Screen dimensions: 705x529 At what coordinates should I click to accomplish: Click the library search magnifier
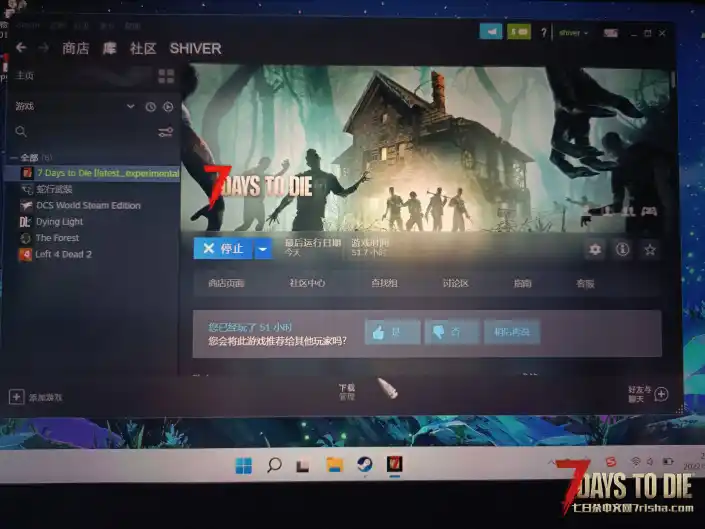pos(21,132)
